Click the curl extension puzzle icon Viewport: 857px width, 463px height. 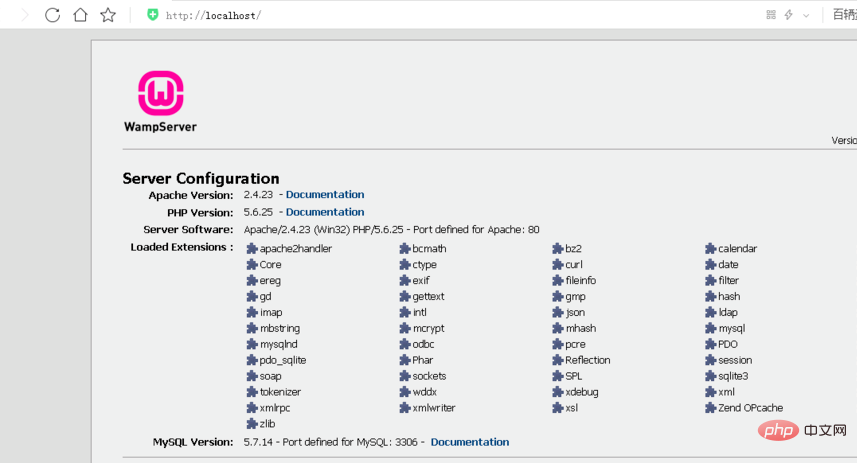557,265
